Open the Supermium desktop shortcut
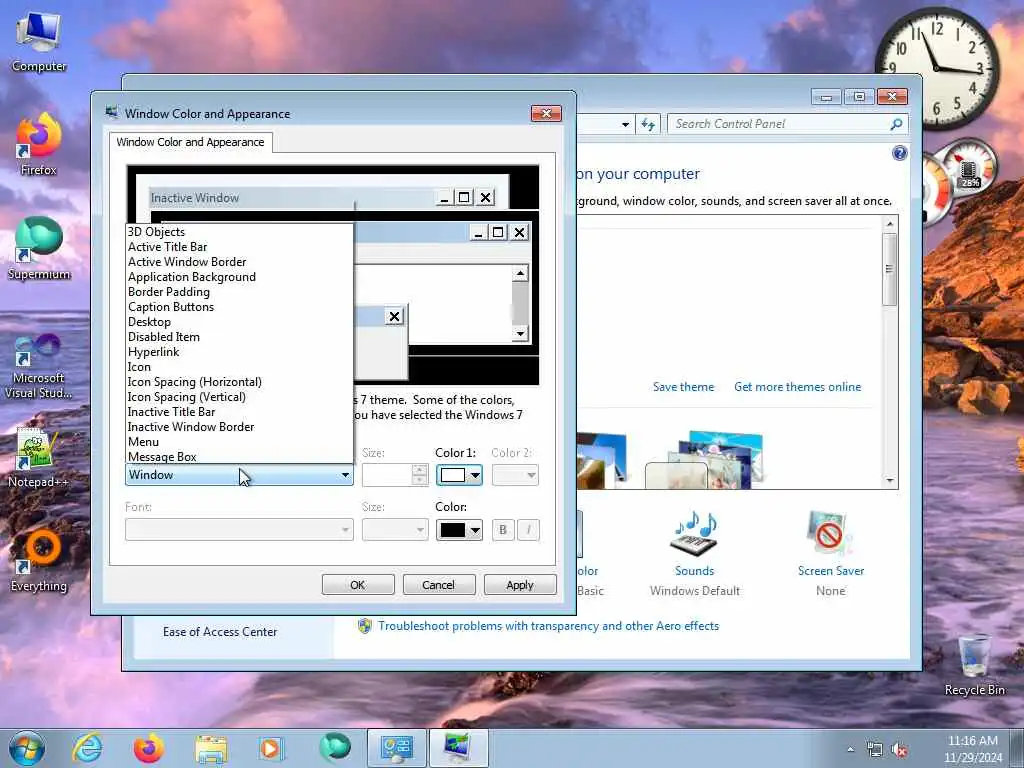The image size is (1024, 768). (x=39, y=249)
